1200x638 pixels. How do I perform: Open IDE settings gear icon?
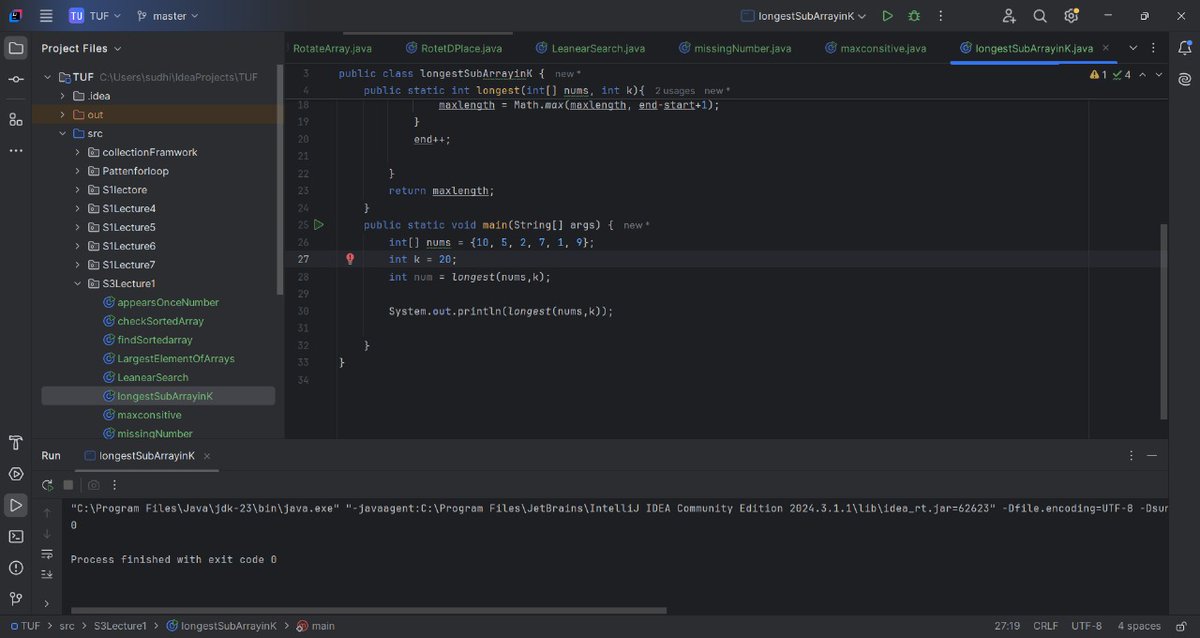coord(1071,16)
